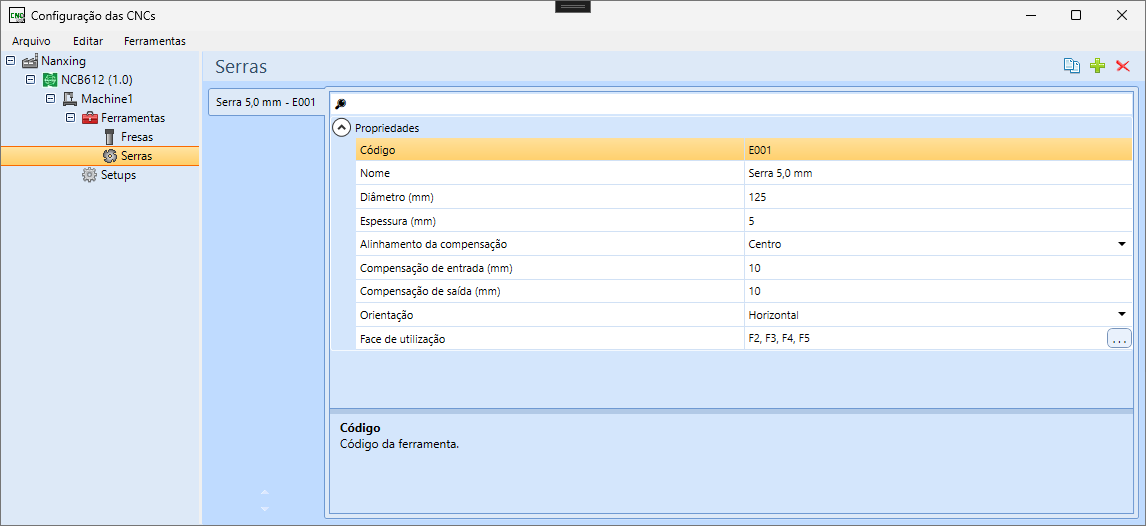Click the Diâmetro value field 125
The width and height of the screenshot is (1146, 526).
pos(936,197)
